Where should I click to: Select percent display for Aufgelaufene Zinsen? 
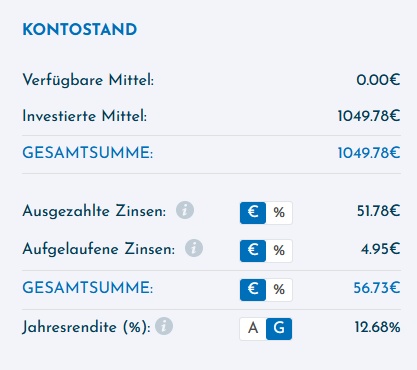(279, 250)
